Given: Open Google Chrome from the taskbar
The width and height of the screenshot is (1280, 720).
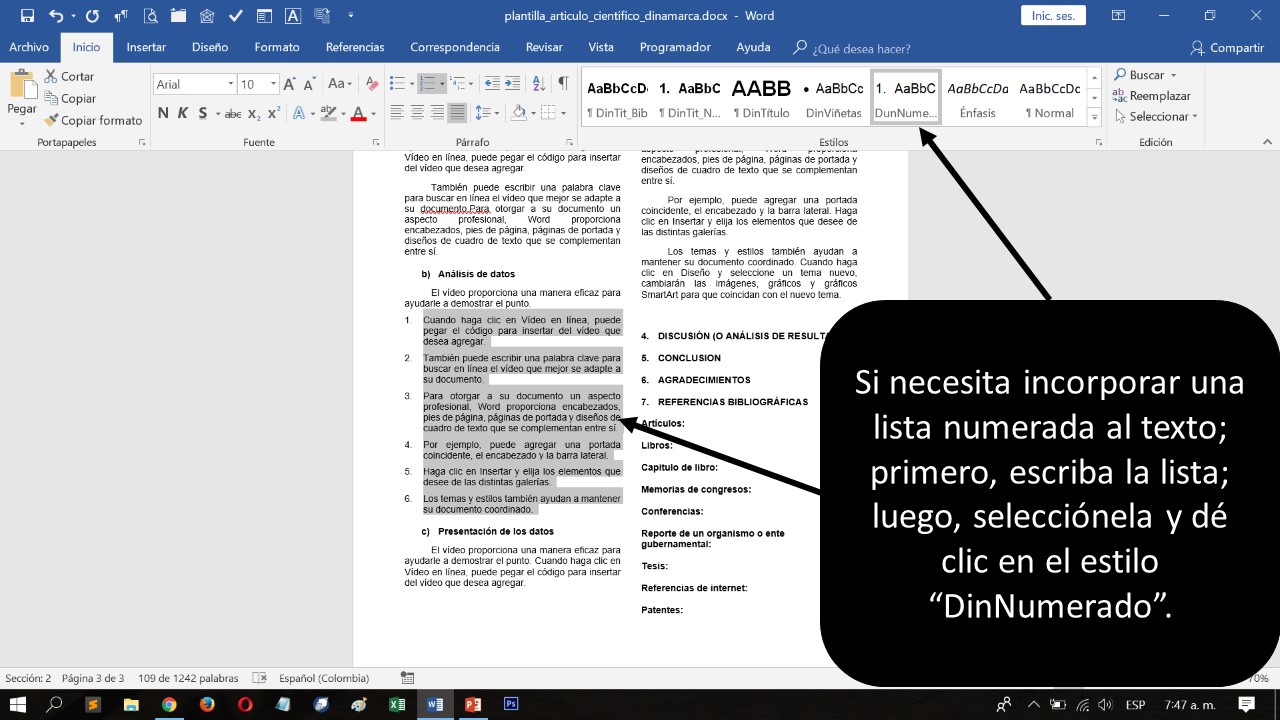Looking at the screenshot, I should point(169,704).
